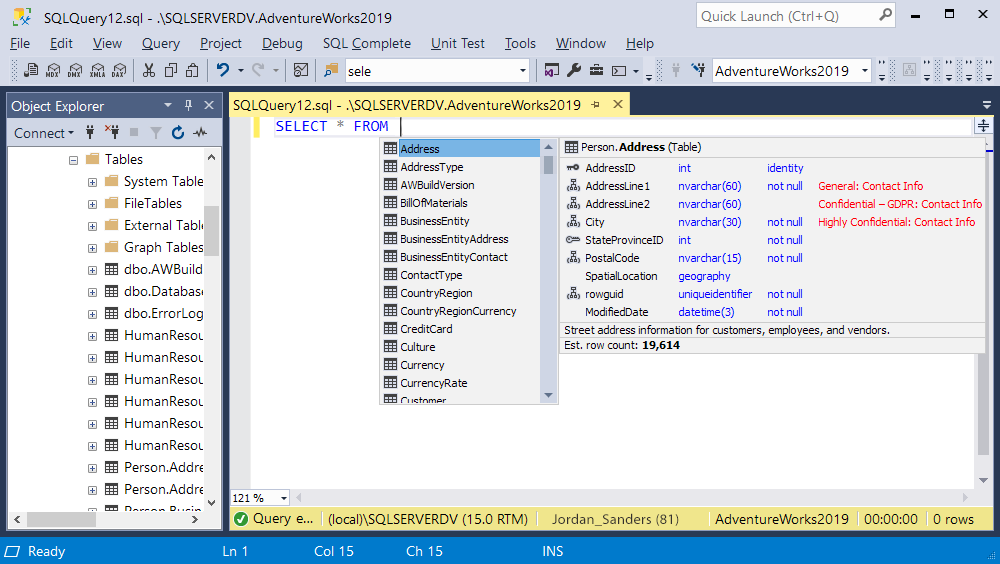Click the Visual Studio solution window icon
Image resolution: width=1000 pixels, height=564 pixels.
pos(552,70)
